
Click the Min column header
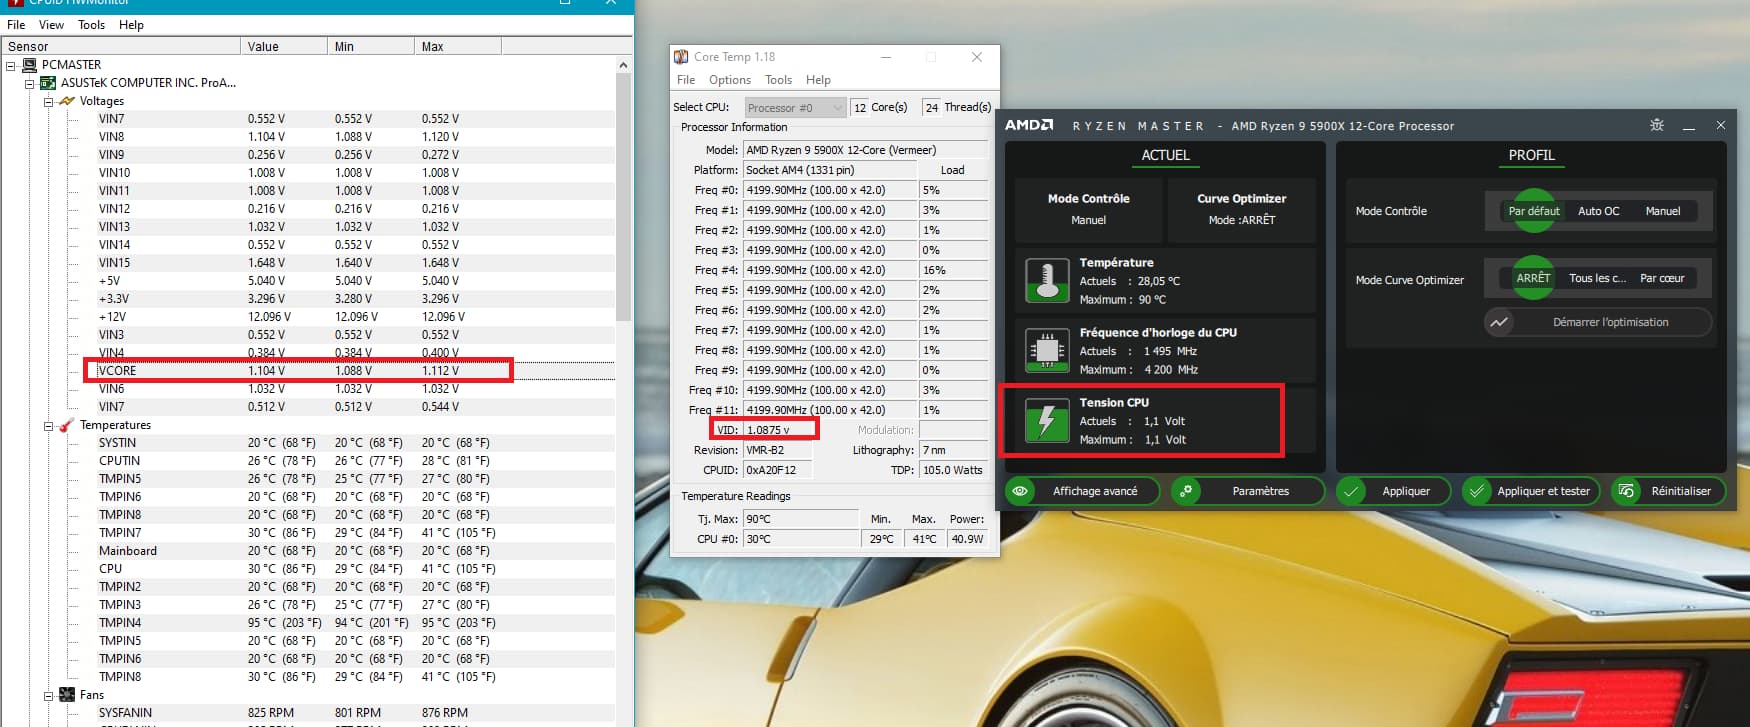(x=371, y=46)
